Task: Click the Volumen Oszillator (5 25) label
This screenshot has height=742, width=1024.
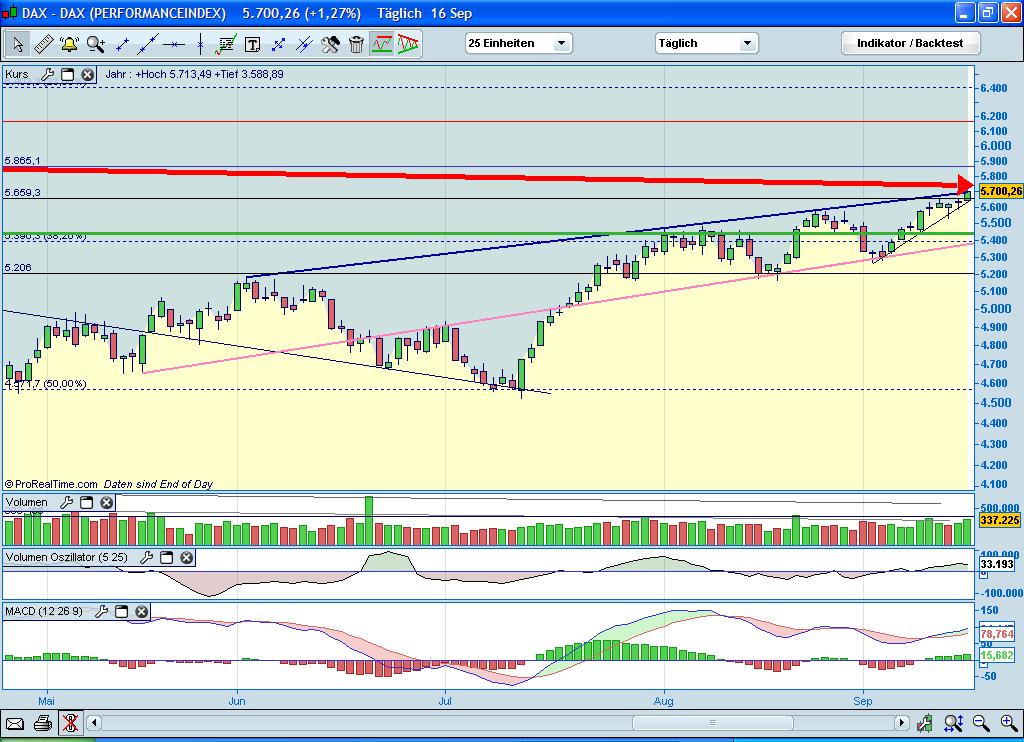Action: coord(67,557)
